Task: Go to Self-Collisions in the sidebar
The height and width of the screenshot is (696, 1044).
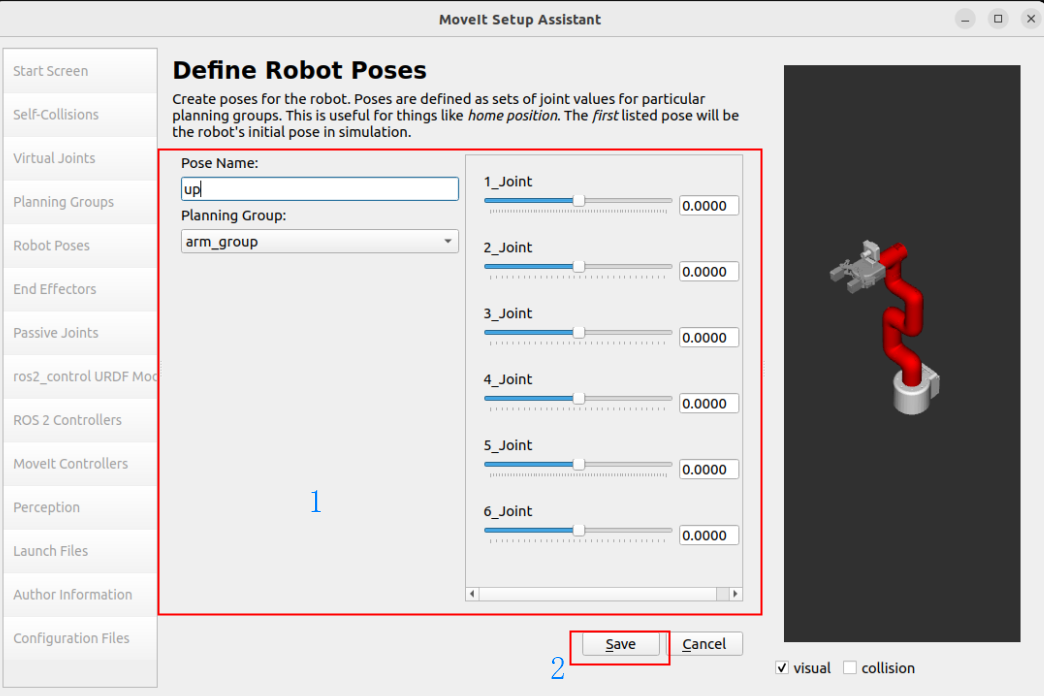Action: tap(80, 115)
